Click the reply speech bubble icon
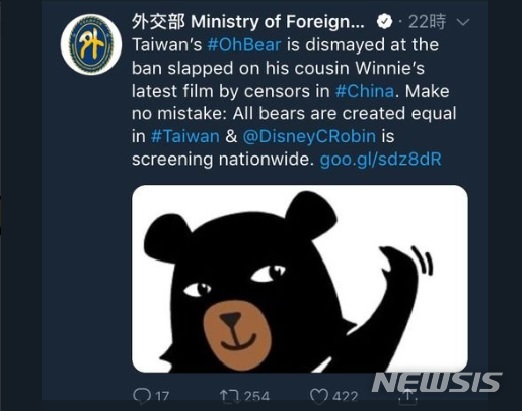This screenshot has height=411, width=522. pos(142,396)
